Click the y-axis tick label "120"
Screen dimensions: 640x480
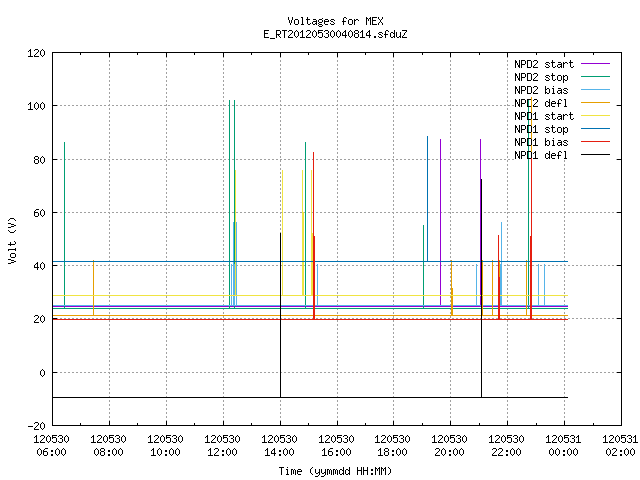point(36,53)
